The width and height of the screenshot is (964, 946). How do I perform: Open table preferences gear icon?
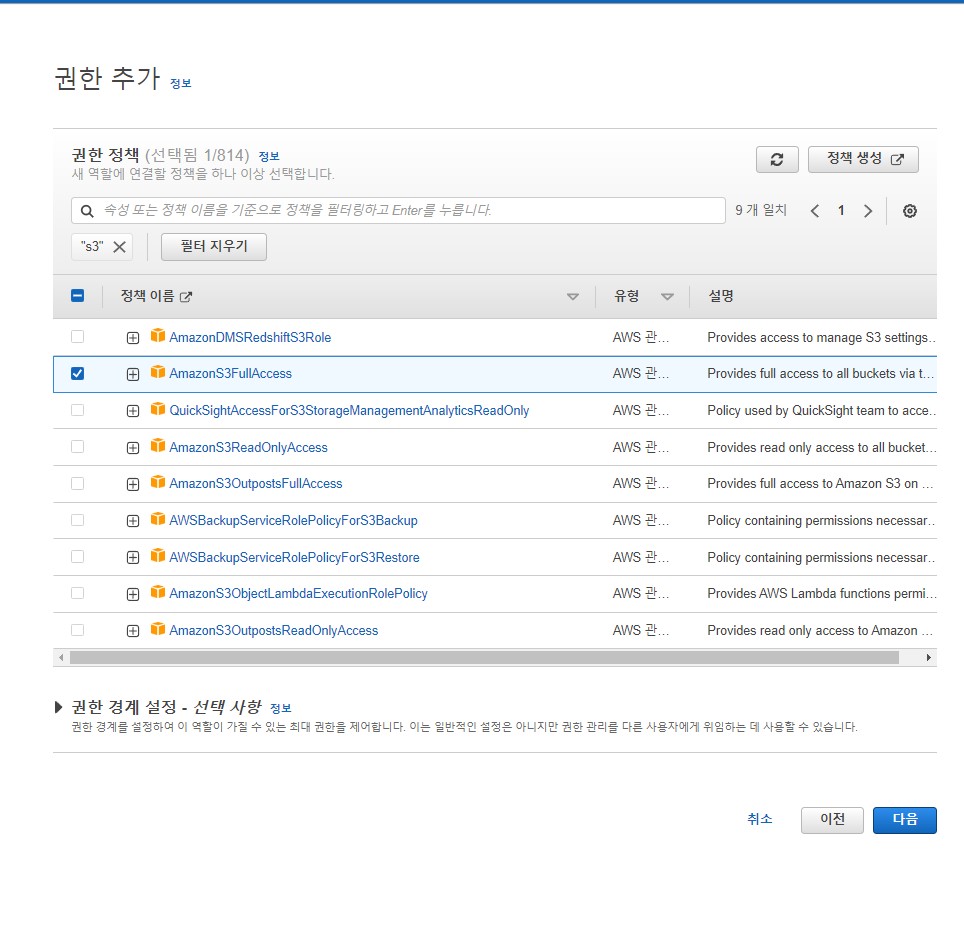(909, 211)
